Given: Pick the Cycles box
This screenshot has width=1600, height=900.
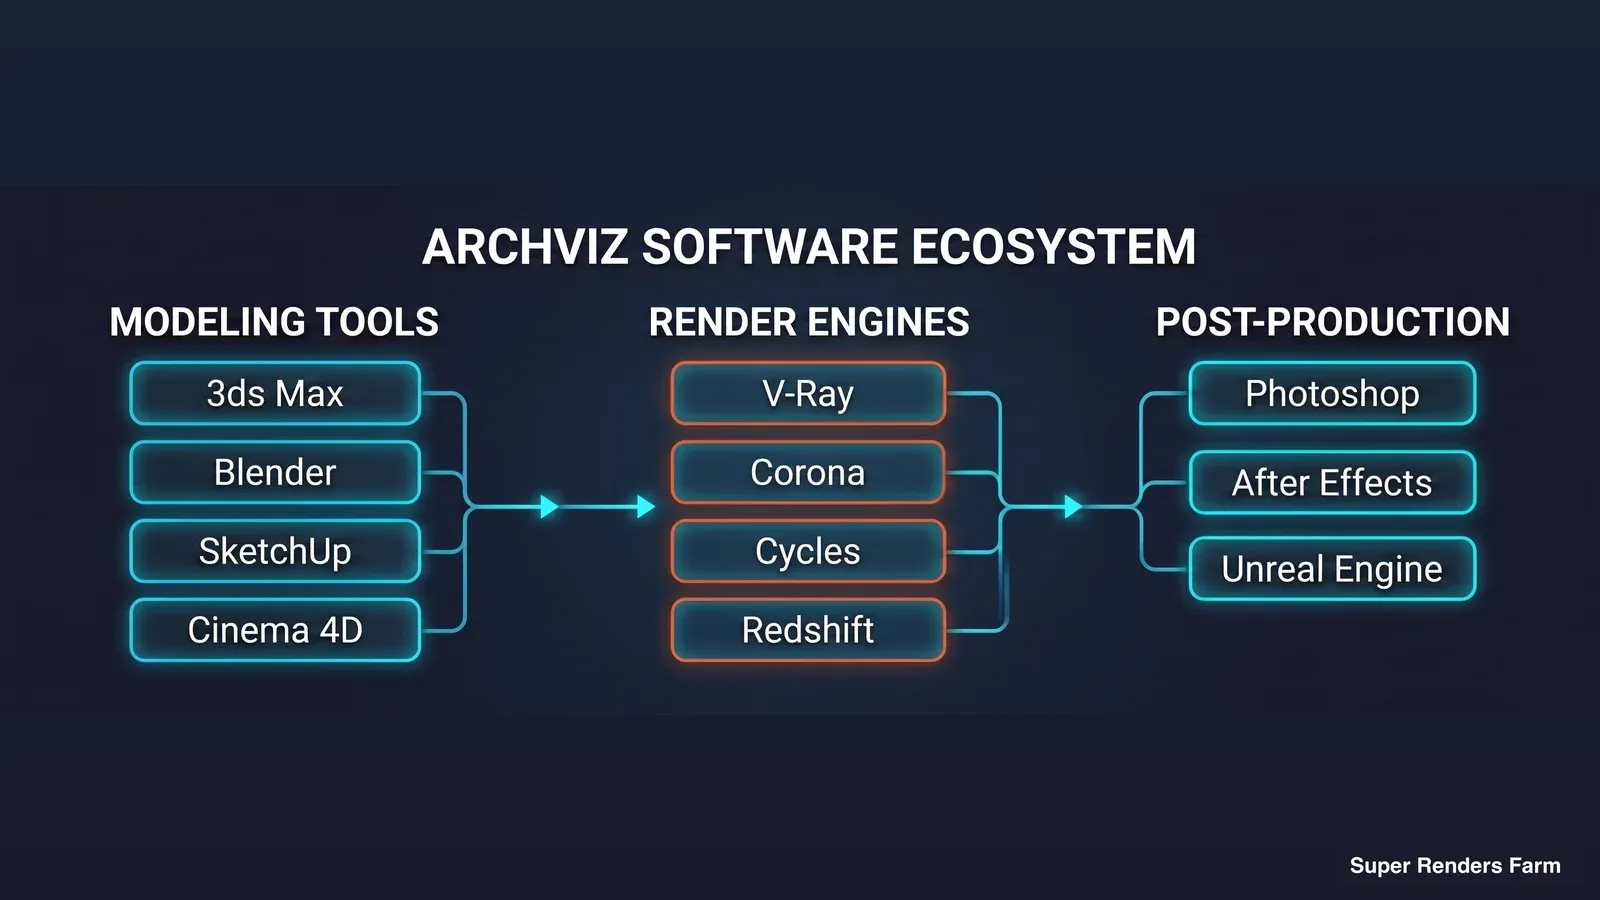Looking at the screenshot, I should 808,551.
